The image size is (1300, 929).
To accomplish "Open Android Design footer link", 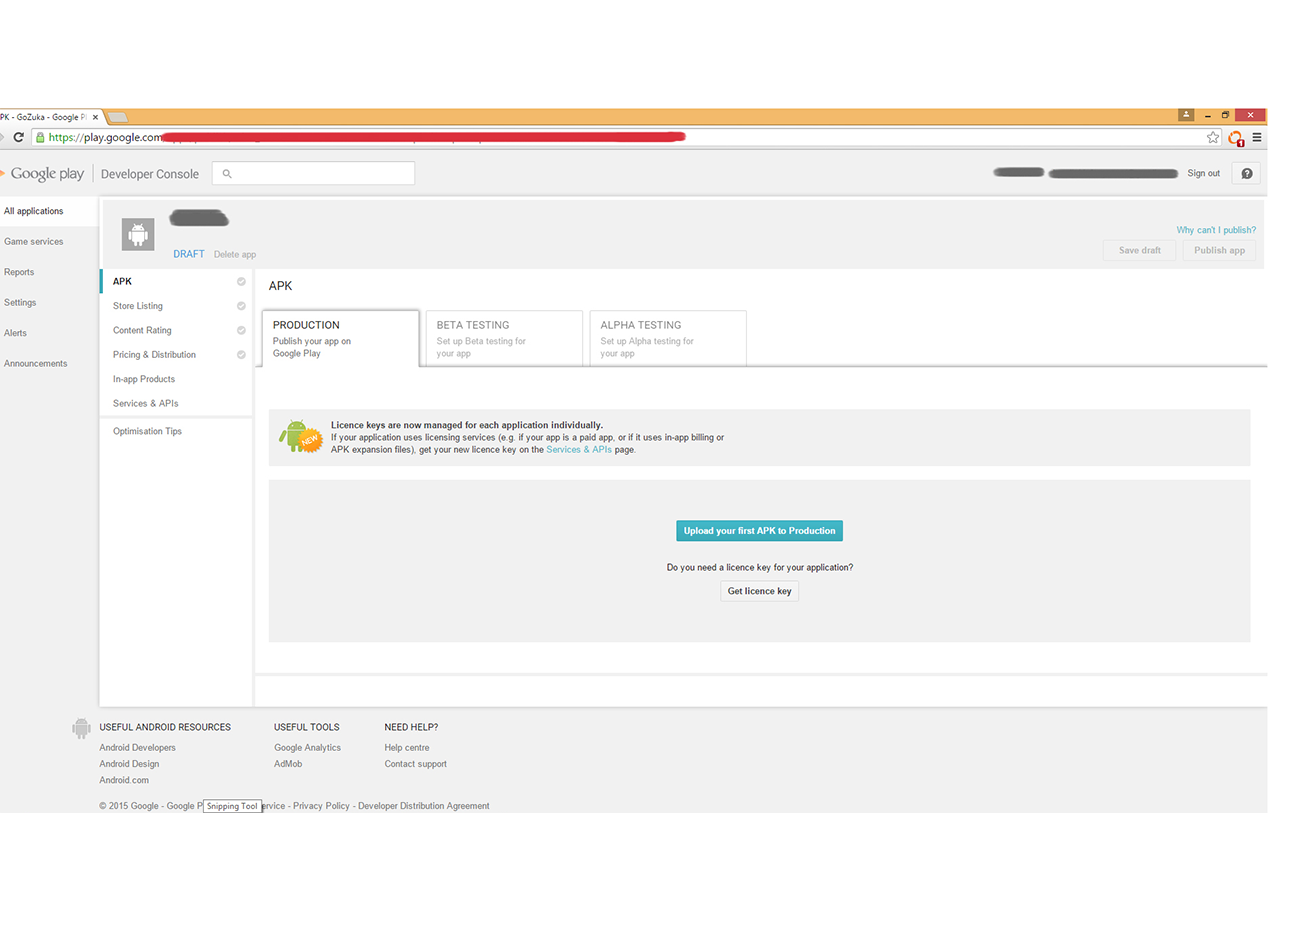I will [129, 764].
